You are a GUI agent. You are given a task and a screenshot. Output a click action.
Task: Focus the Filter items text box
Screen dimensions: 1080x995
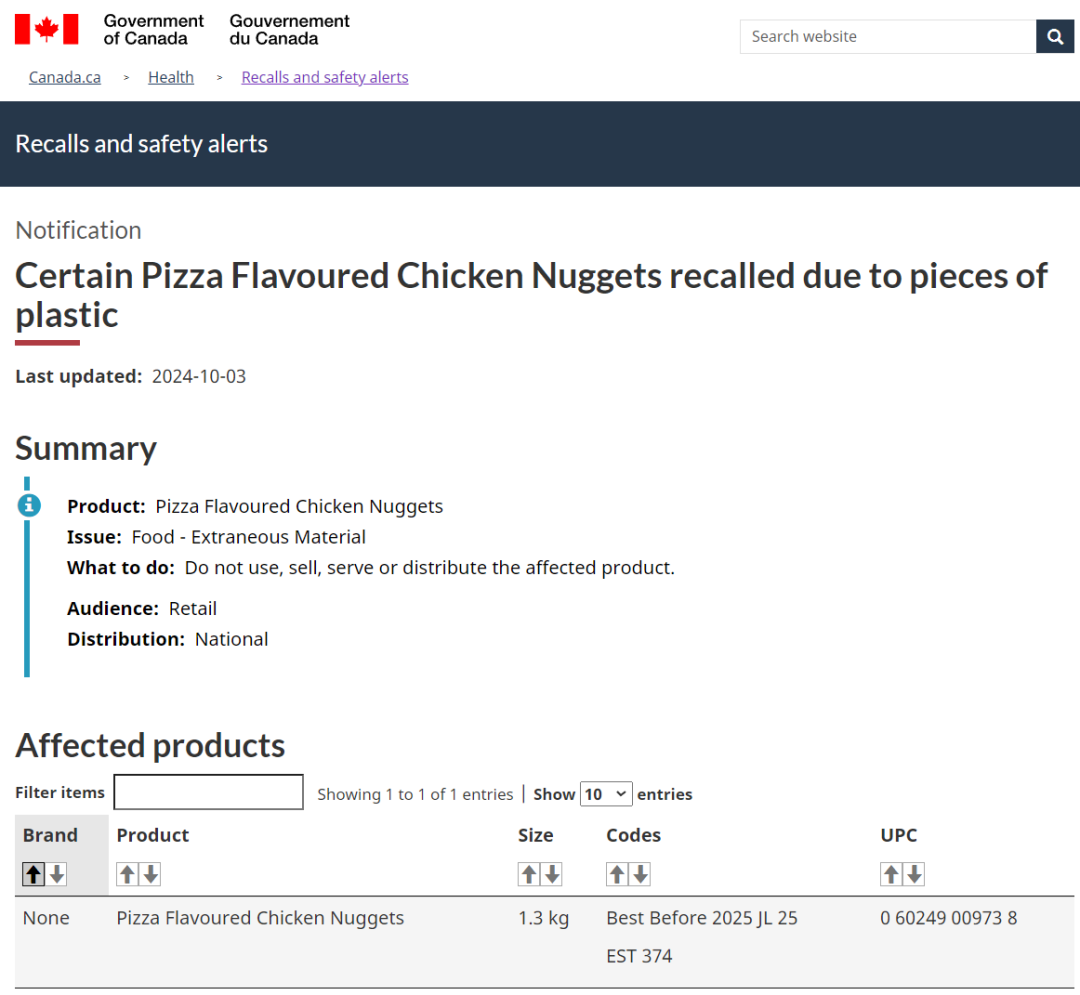(209, 792)
